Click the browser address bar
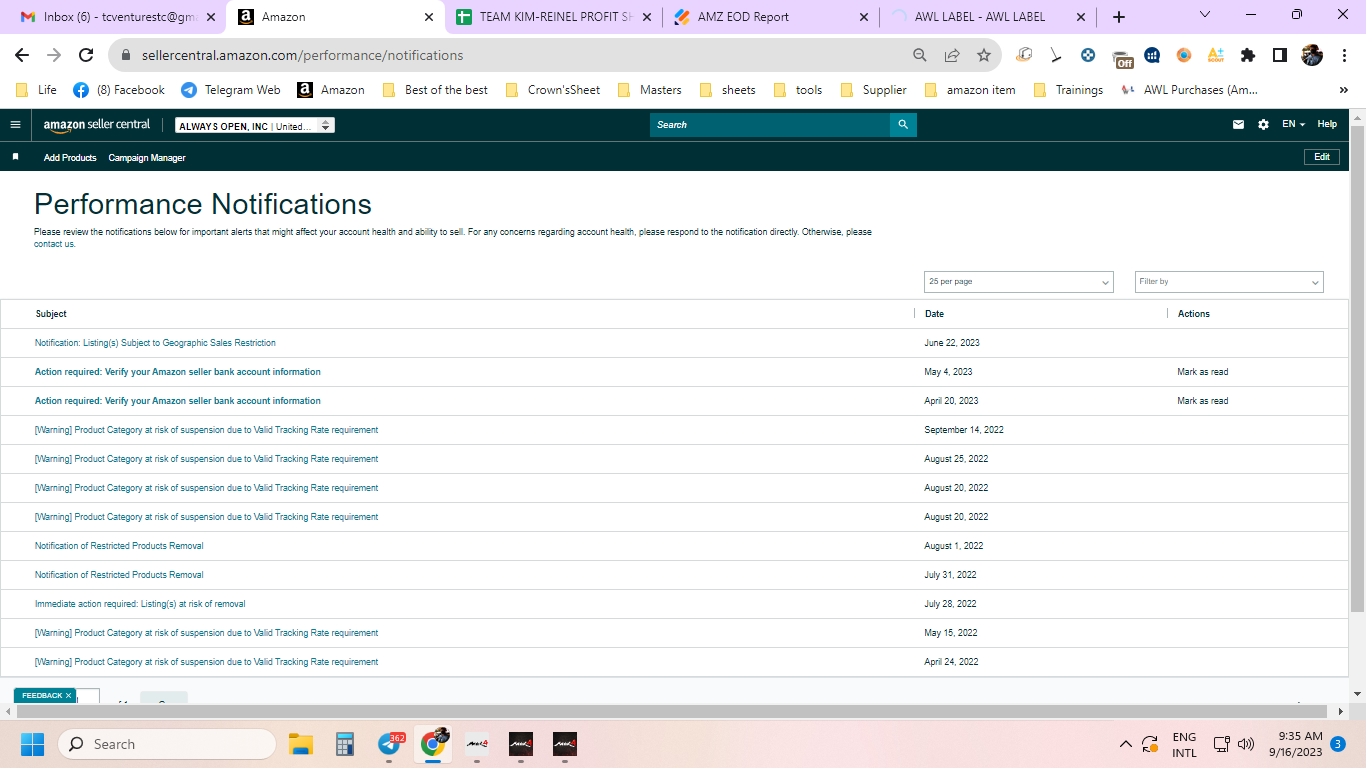Image resolution: width=1366 pixels, height=768 pixels. (x=510, y=55)
